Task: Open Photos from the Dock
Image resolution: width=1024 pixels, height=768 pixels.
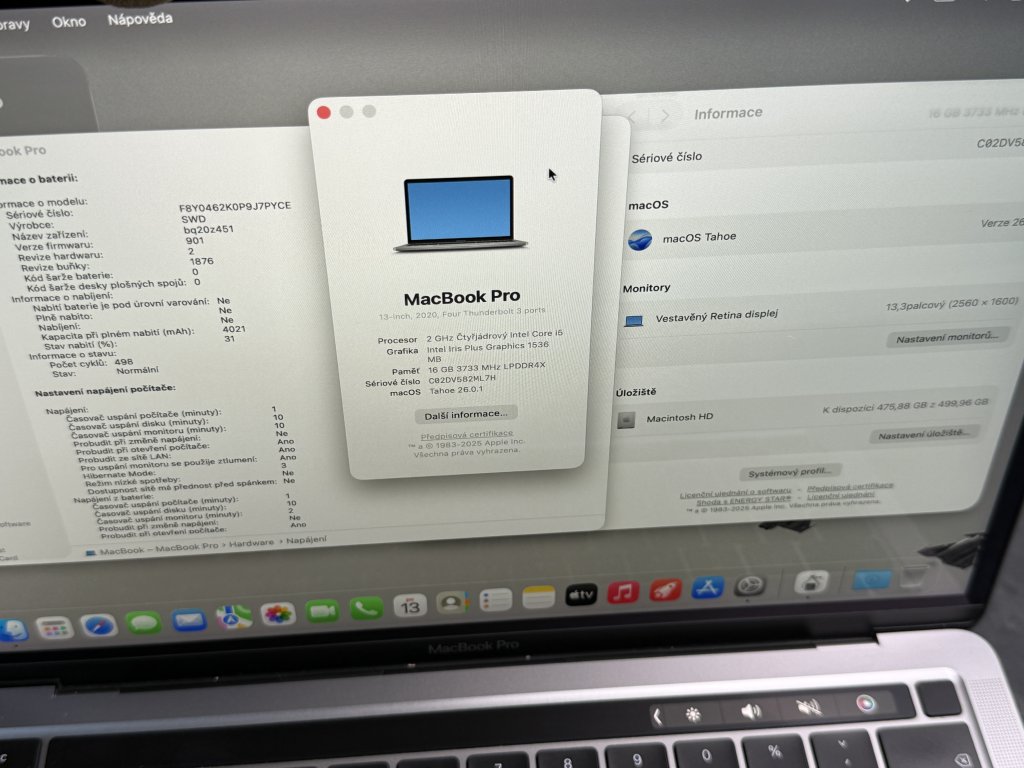Action: coord(278,614)
